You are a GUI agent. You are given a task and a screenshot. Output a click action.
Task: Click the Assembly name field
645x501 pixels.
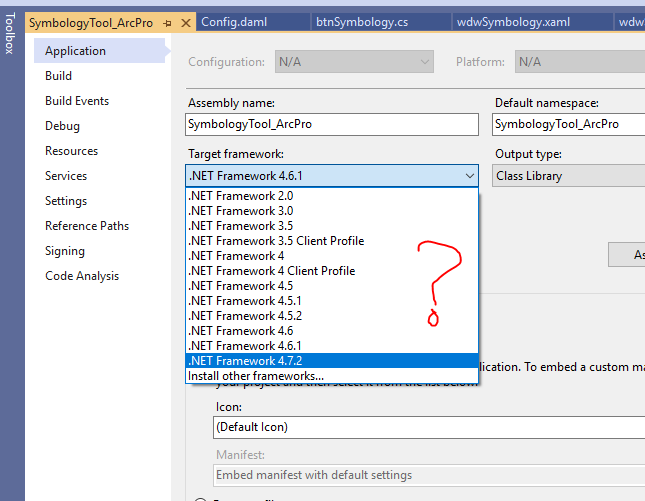(332, 124)
